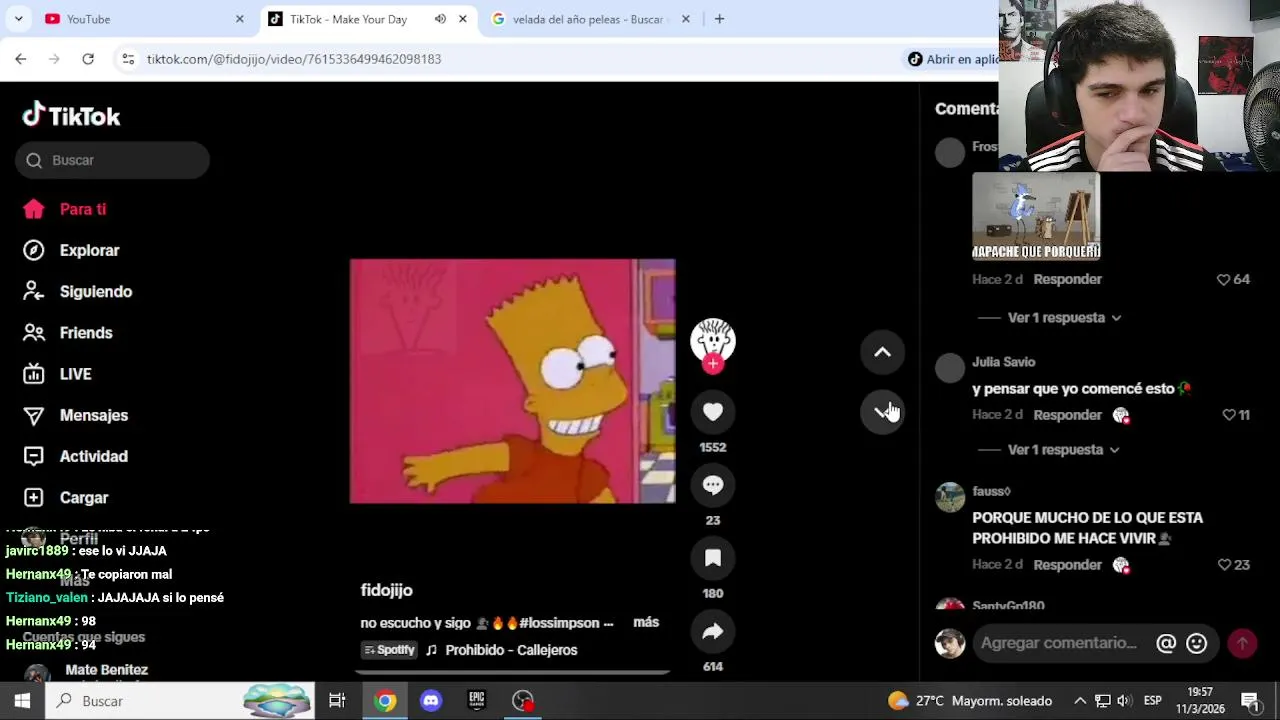
Task: Mute the TikTok tab audio icon
Action: [x=440, y=19]
